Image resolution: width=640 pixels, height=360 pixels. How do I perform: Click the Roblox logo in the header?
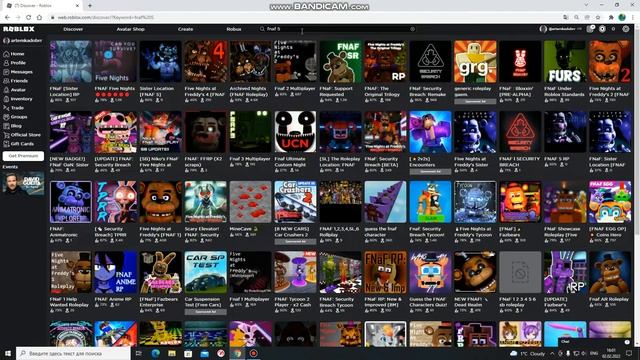[19, 29]
